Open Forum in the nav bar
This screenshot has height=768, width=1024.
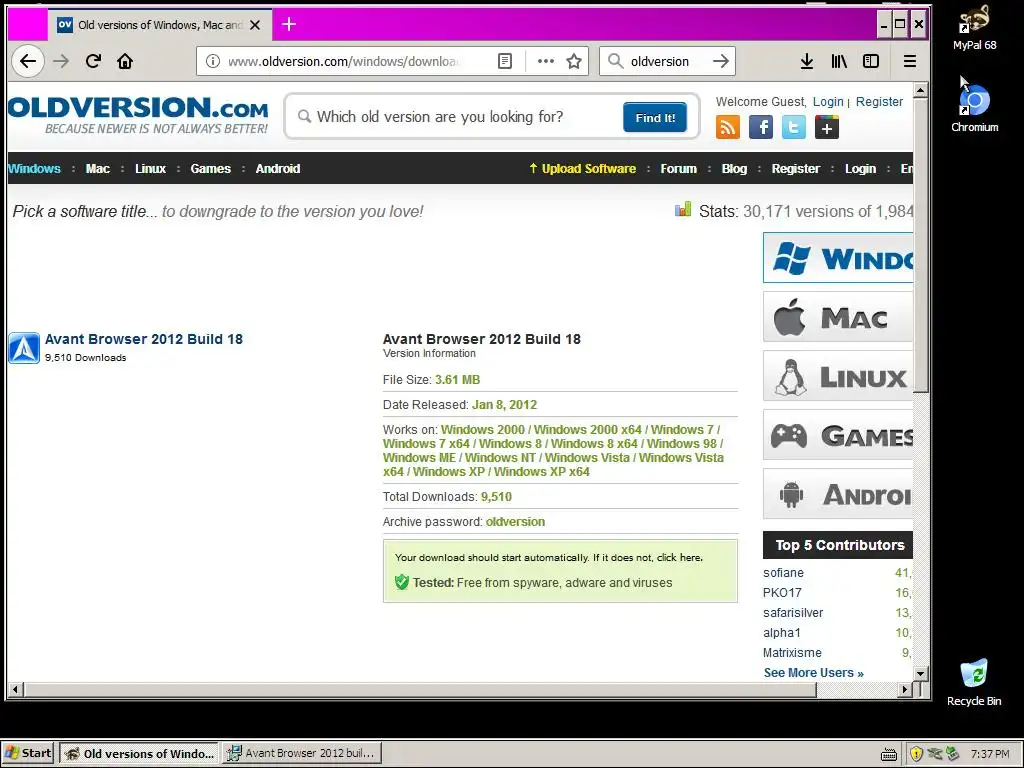point(679,168)
